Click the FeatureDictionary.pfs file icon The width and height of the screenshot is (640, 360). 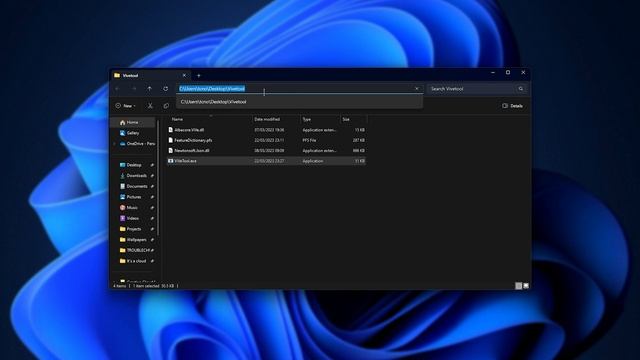pyautogui.click(x=171, y=140)
